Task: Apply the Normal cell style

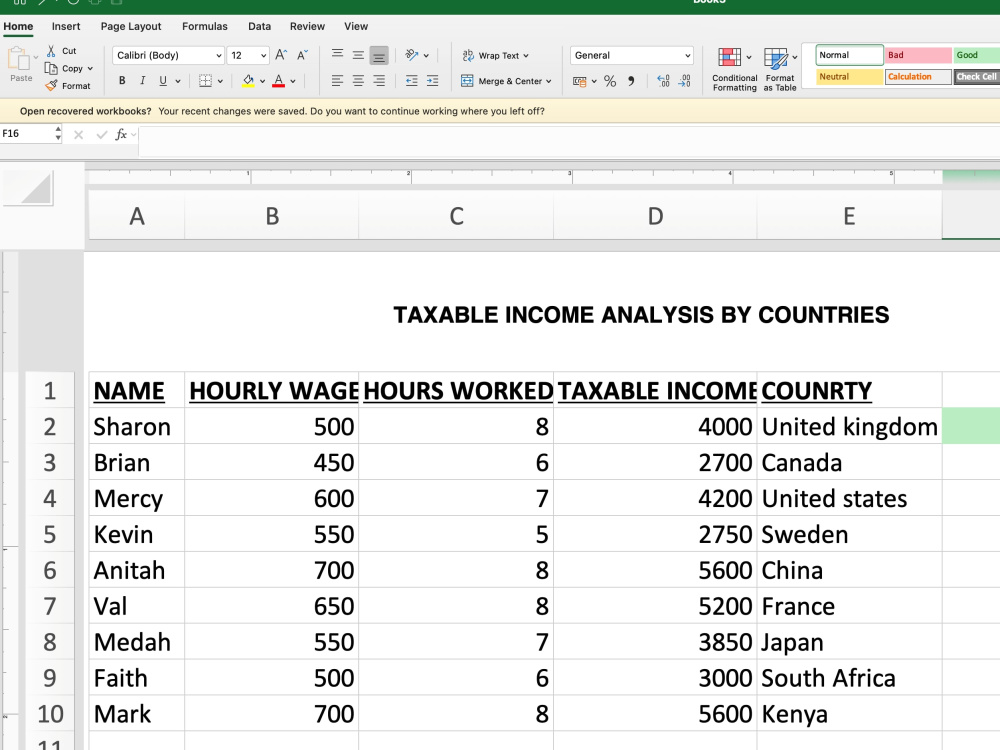Action: [x=849, y=55]
